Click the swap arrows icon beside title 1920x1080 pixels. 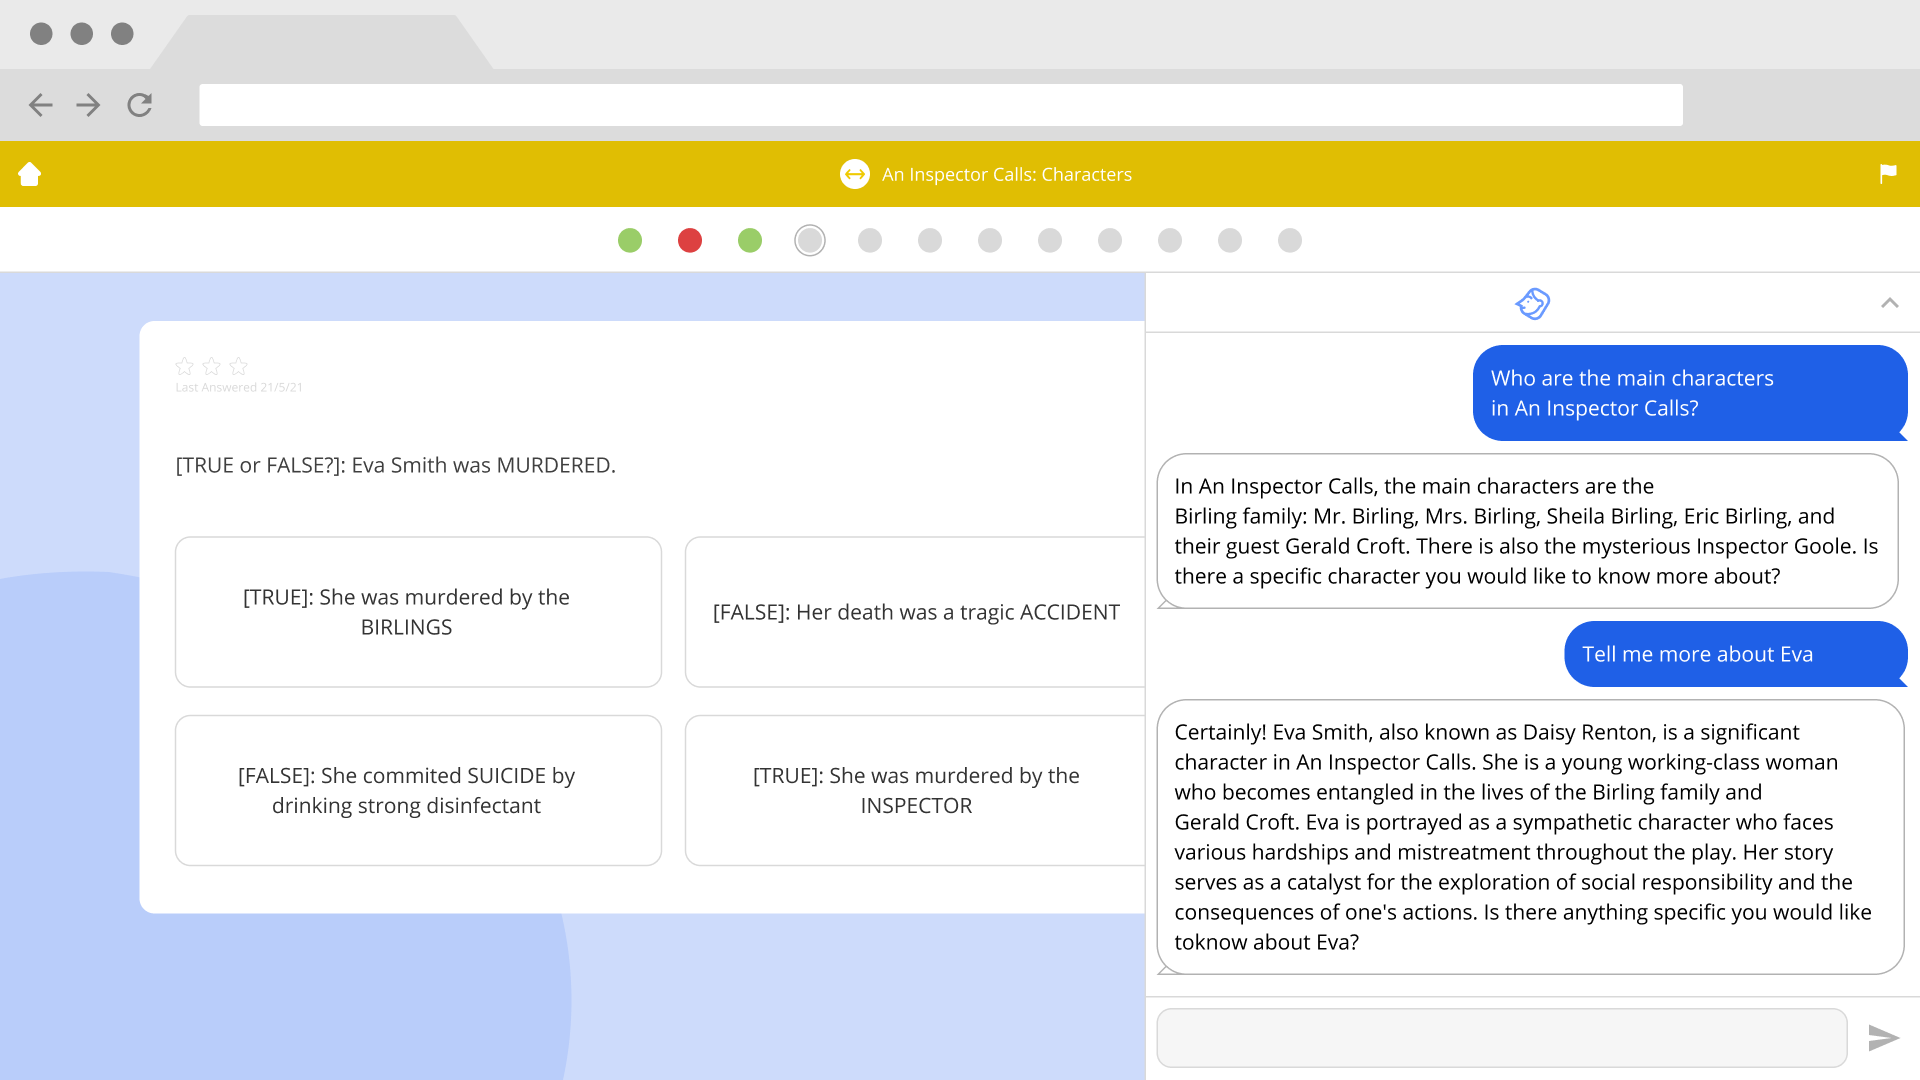[854, 174]
